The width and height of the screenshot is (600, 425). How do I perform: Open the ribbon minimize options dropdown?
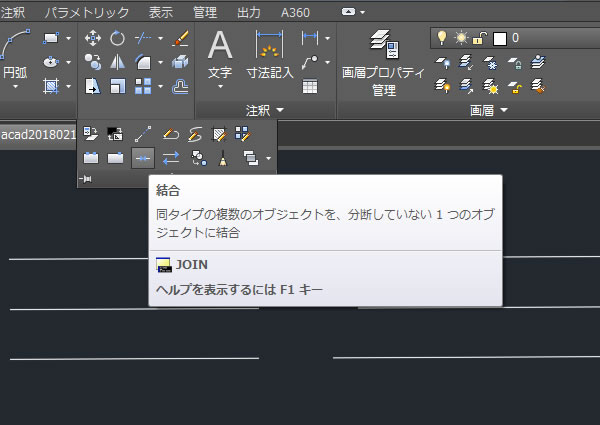point(362,12)
